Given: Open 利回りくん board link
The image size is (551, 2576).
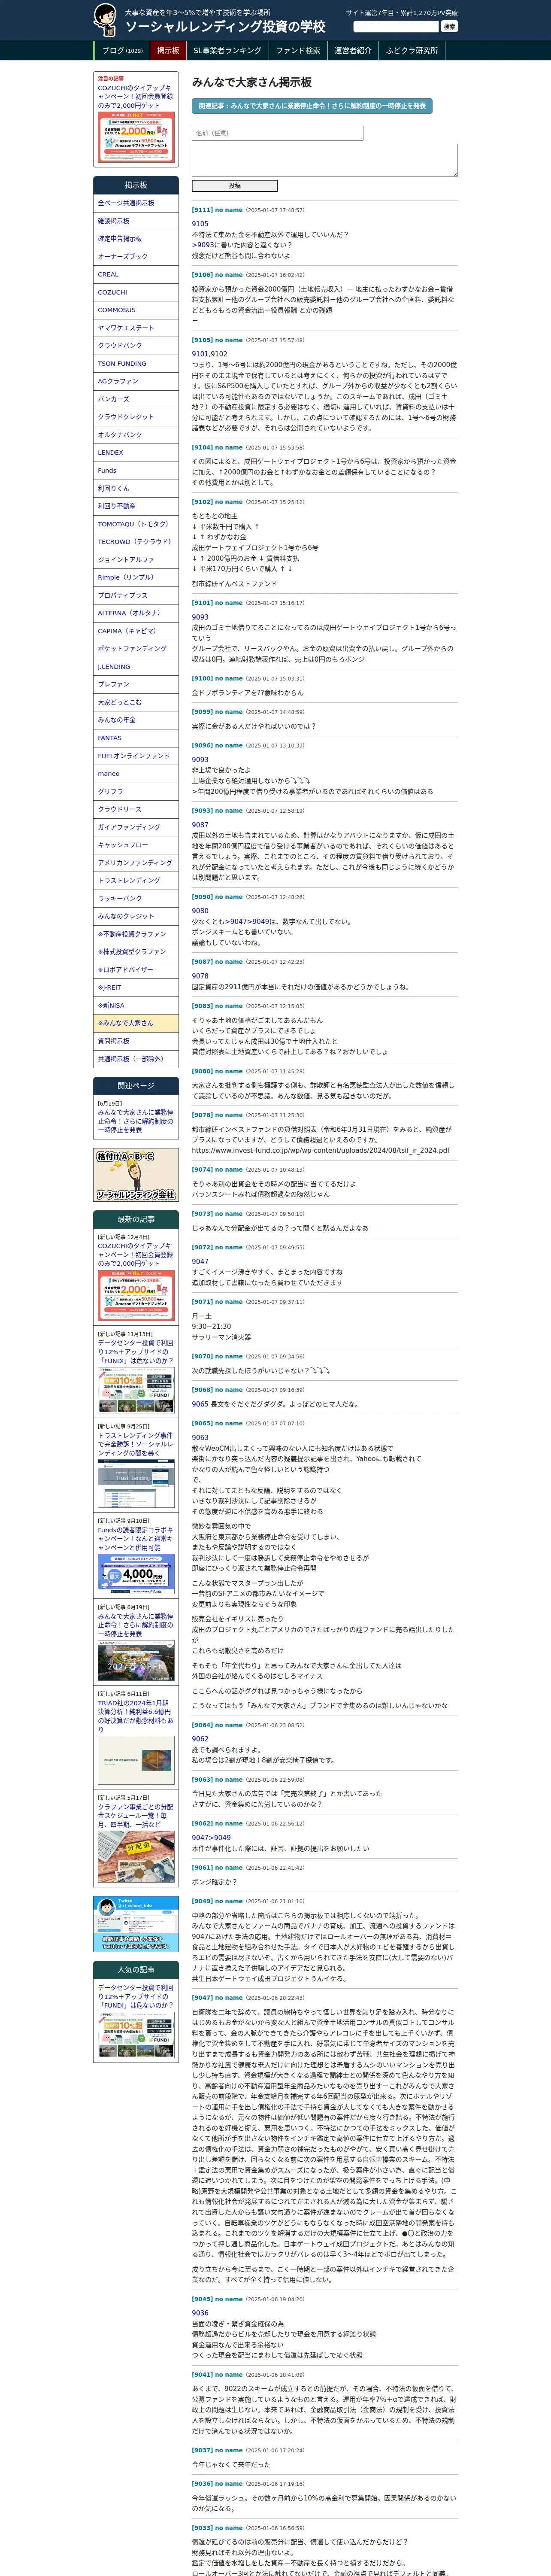Looking at the screenshot, I should point(136,488).
